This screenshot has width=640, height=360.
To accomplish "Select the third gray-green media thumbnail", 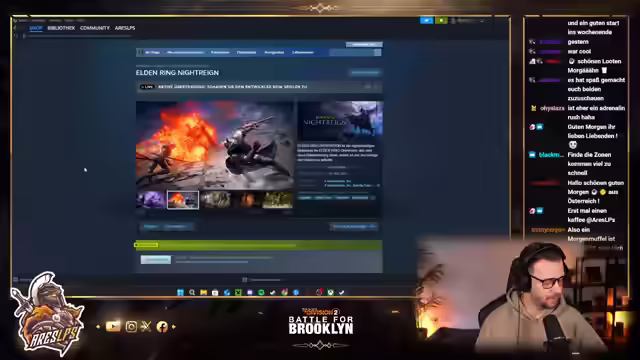I will [x=215, y=200].
